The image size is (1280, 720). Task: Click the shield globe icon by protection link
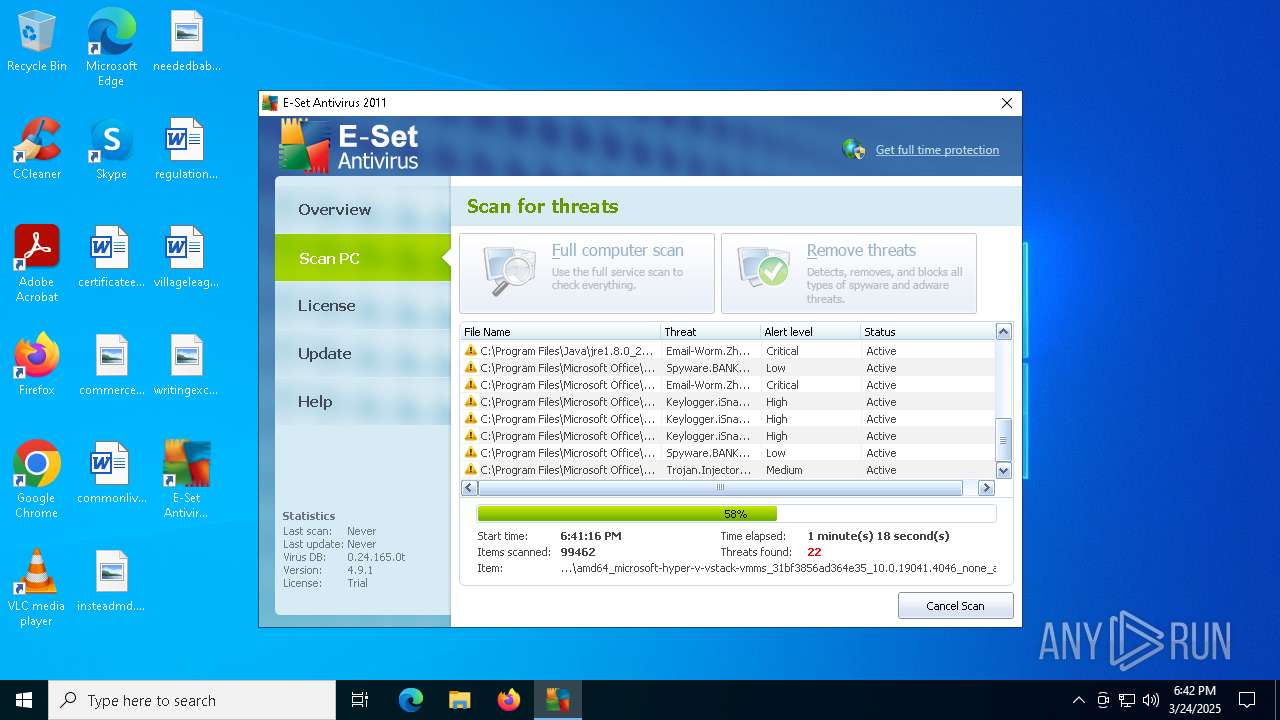click(854, 150)
